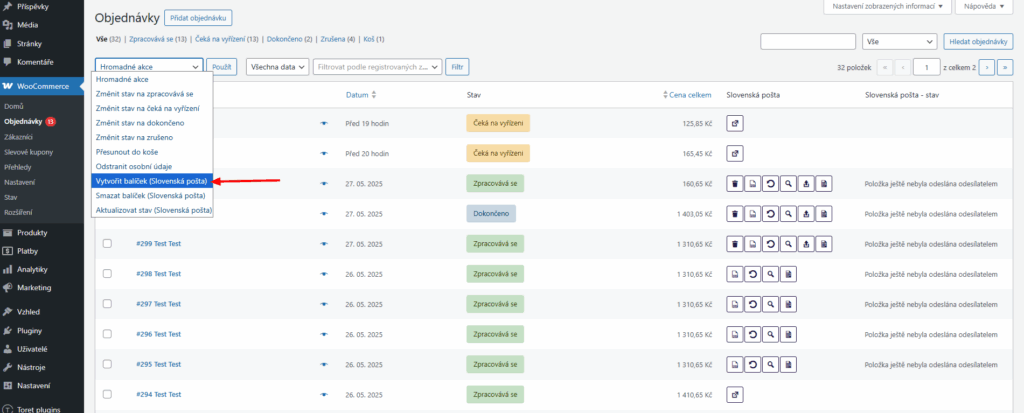Screen dimensions: 1024x413
Task: Click the magnifier icon in order #295 row
Action: pos(771,365)
